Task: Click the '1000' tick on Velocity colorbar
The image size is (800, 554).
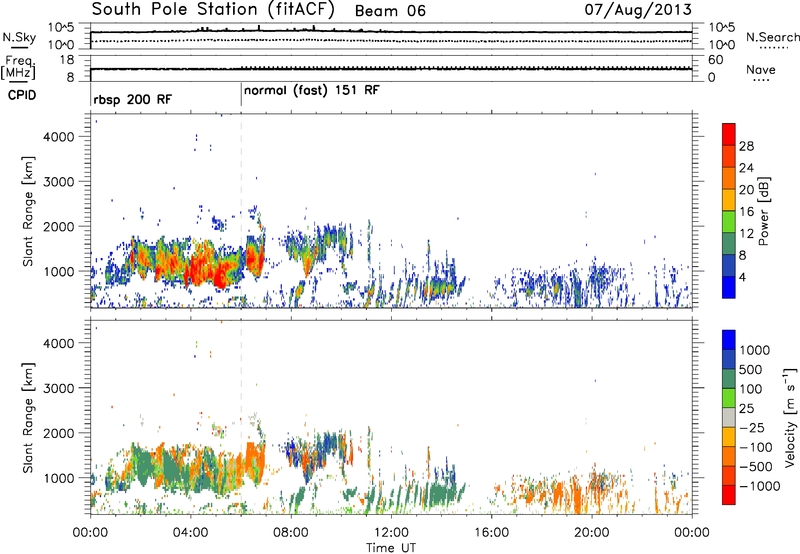Action: pyautogui.click(x=755, y=350)
